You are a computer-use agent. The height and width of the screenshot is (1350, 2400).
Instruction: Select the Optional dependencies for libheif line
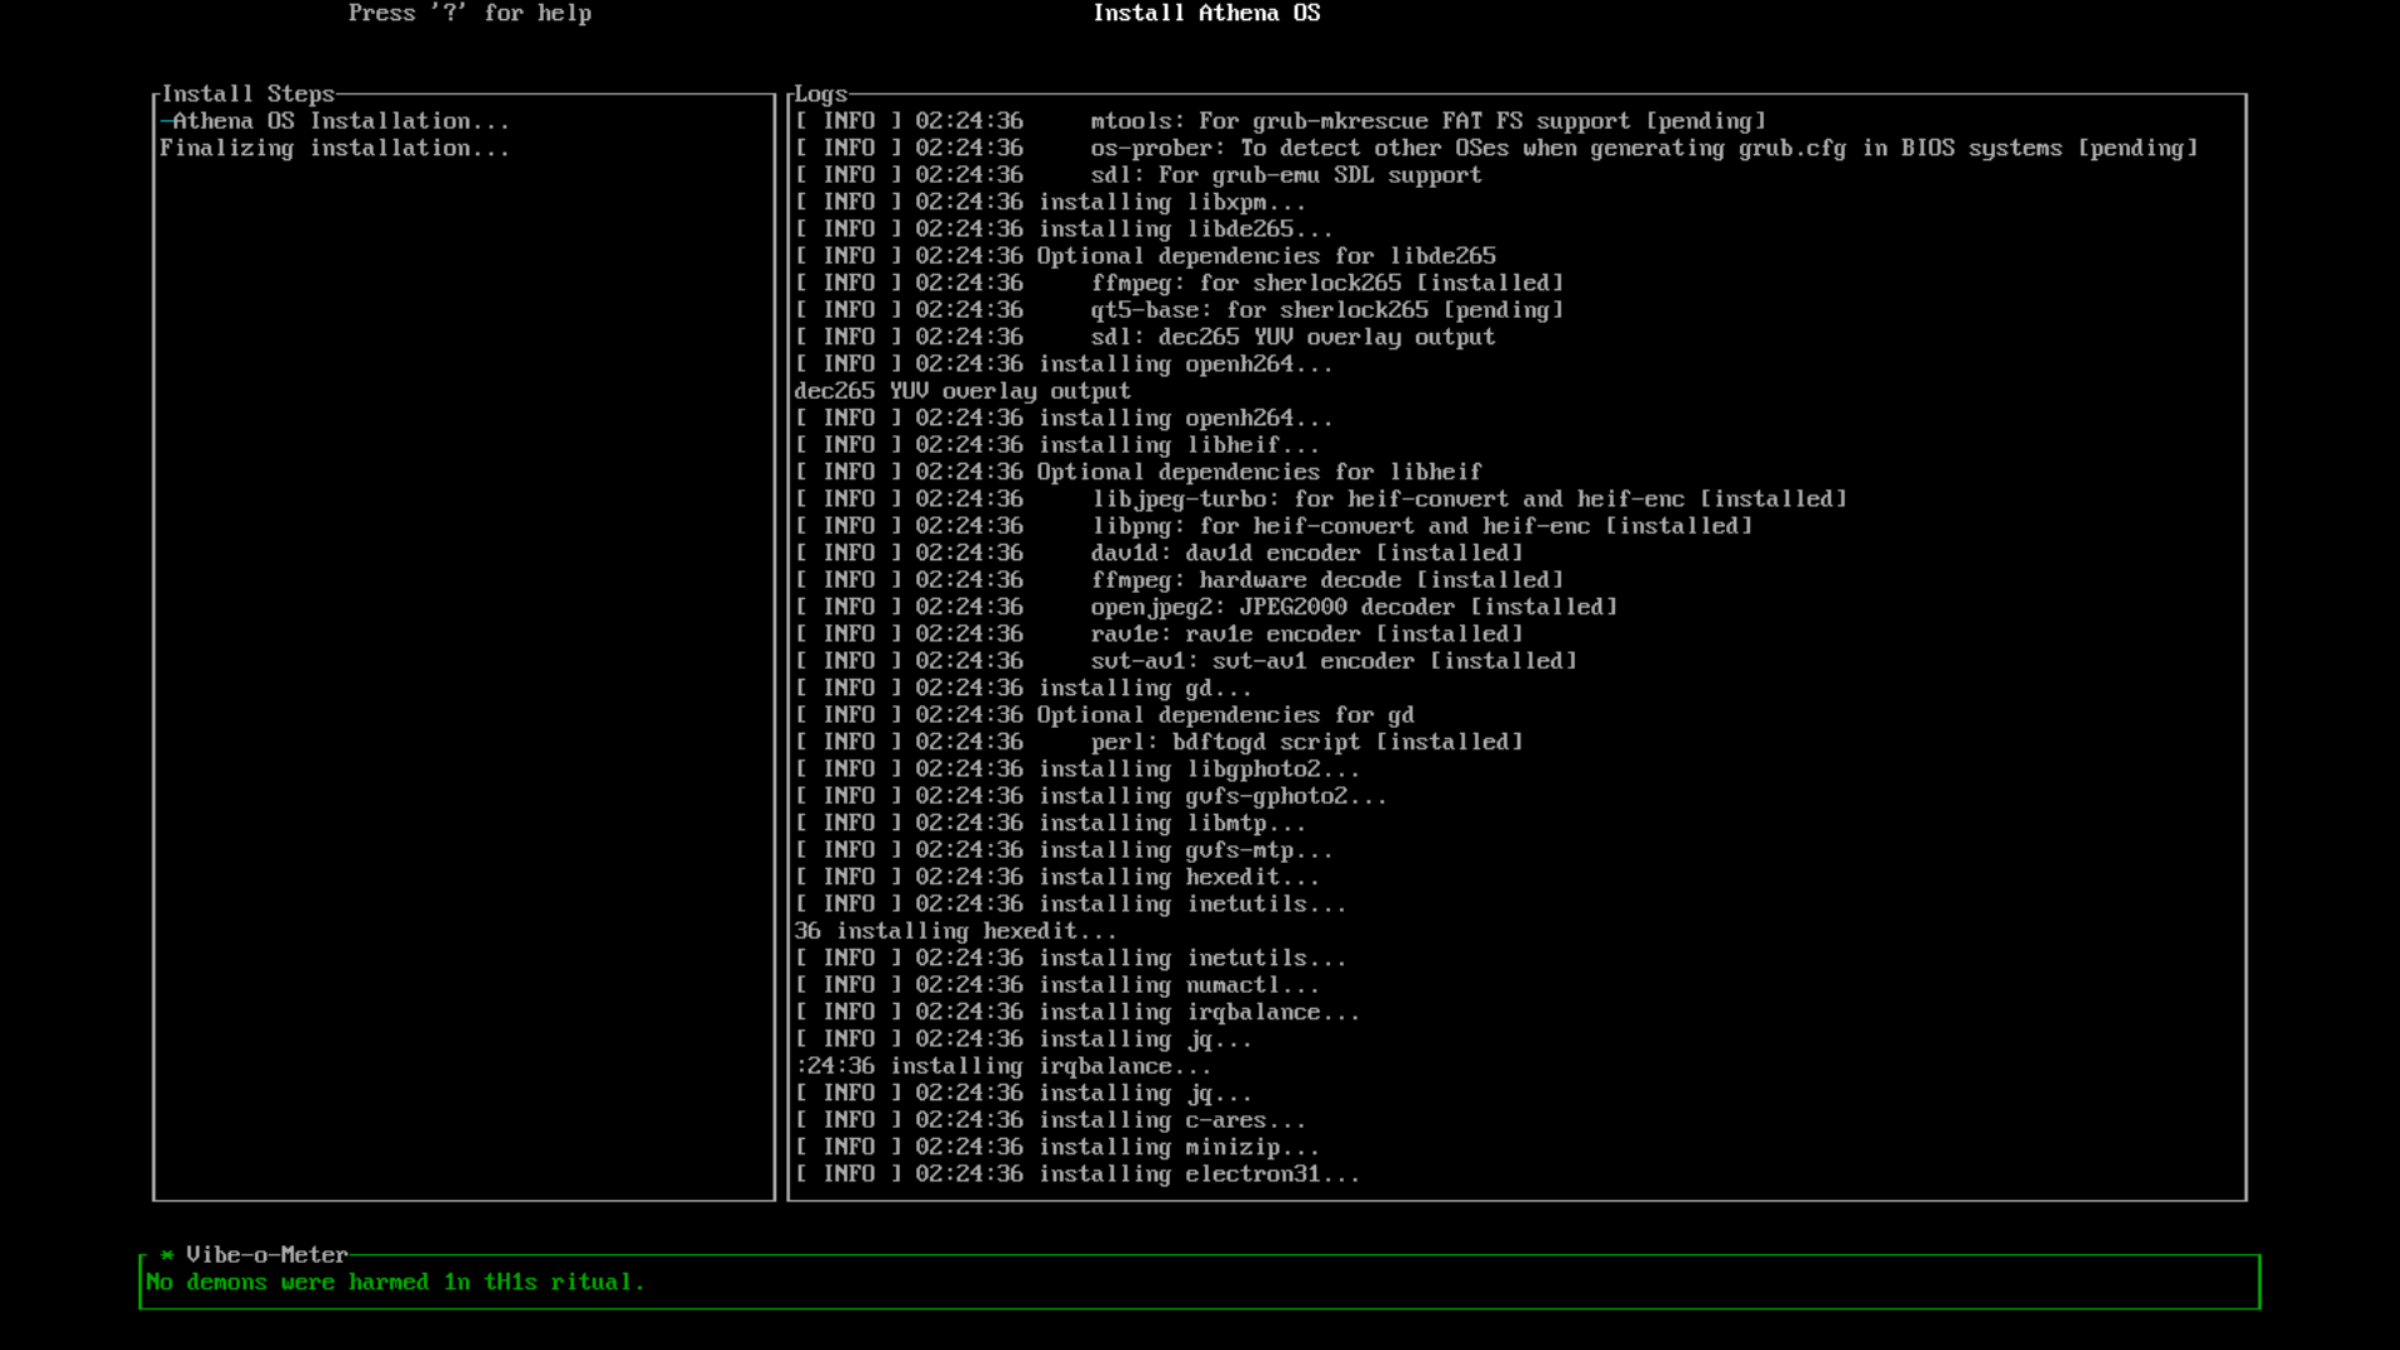tap(1139, 471)
